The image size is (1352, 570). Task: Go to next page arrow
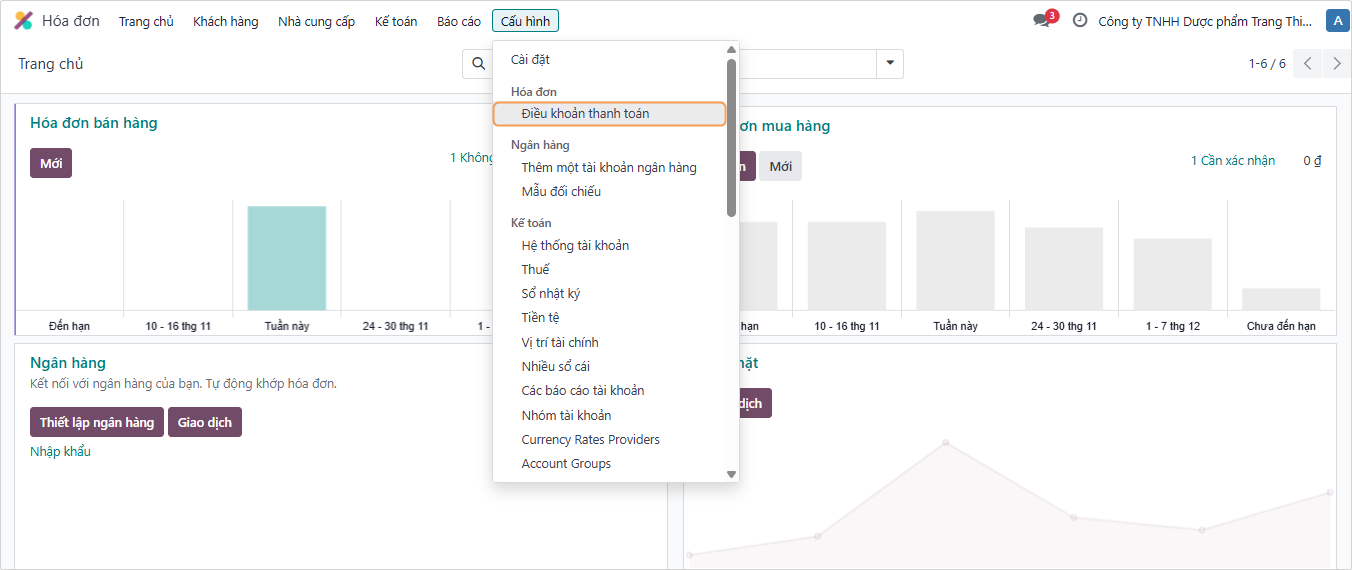coord(1336,64)
